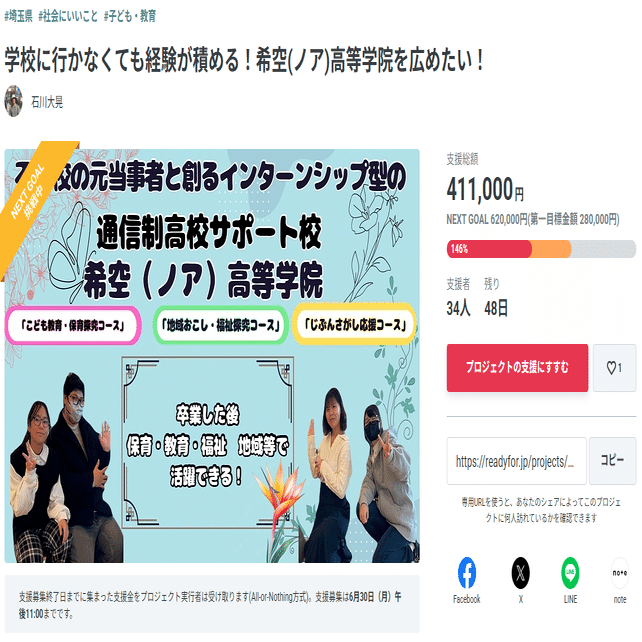The width and height of the screenshot is (642, 642).
Task: Share project through LINE icon
Action: click(570, 572)
